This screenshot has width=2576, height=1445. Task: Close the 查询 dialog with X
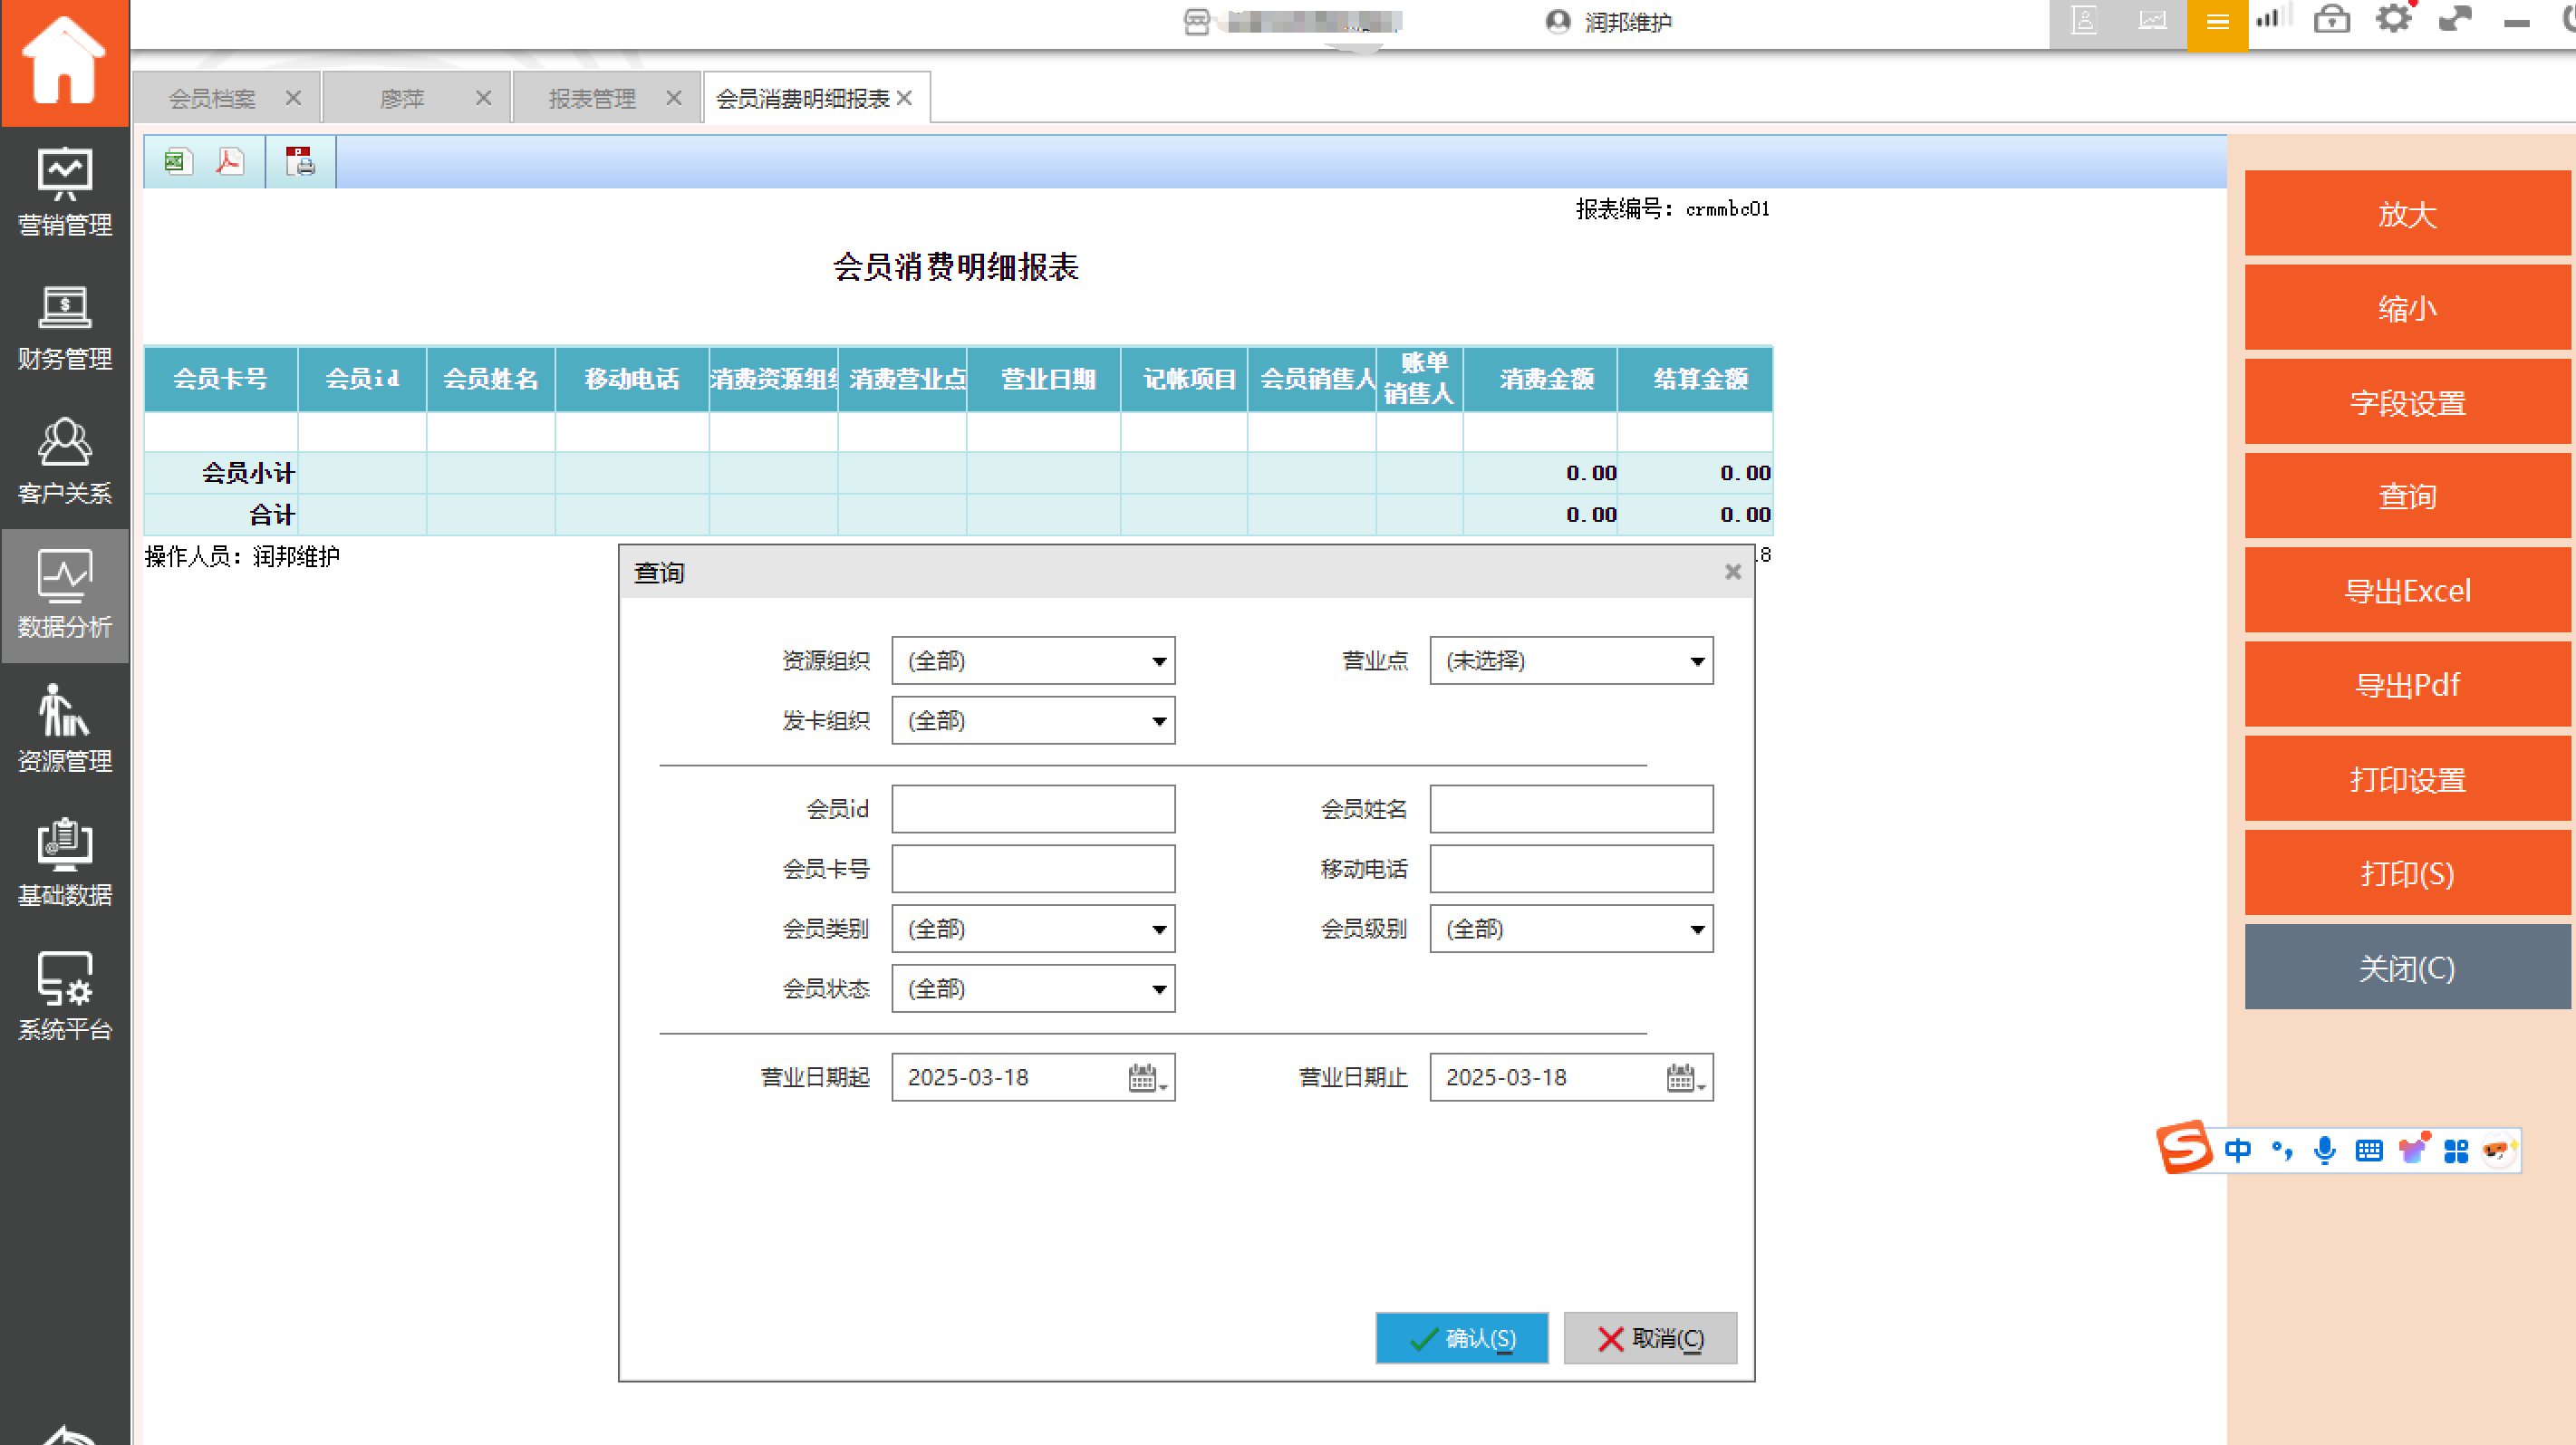1733,571
